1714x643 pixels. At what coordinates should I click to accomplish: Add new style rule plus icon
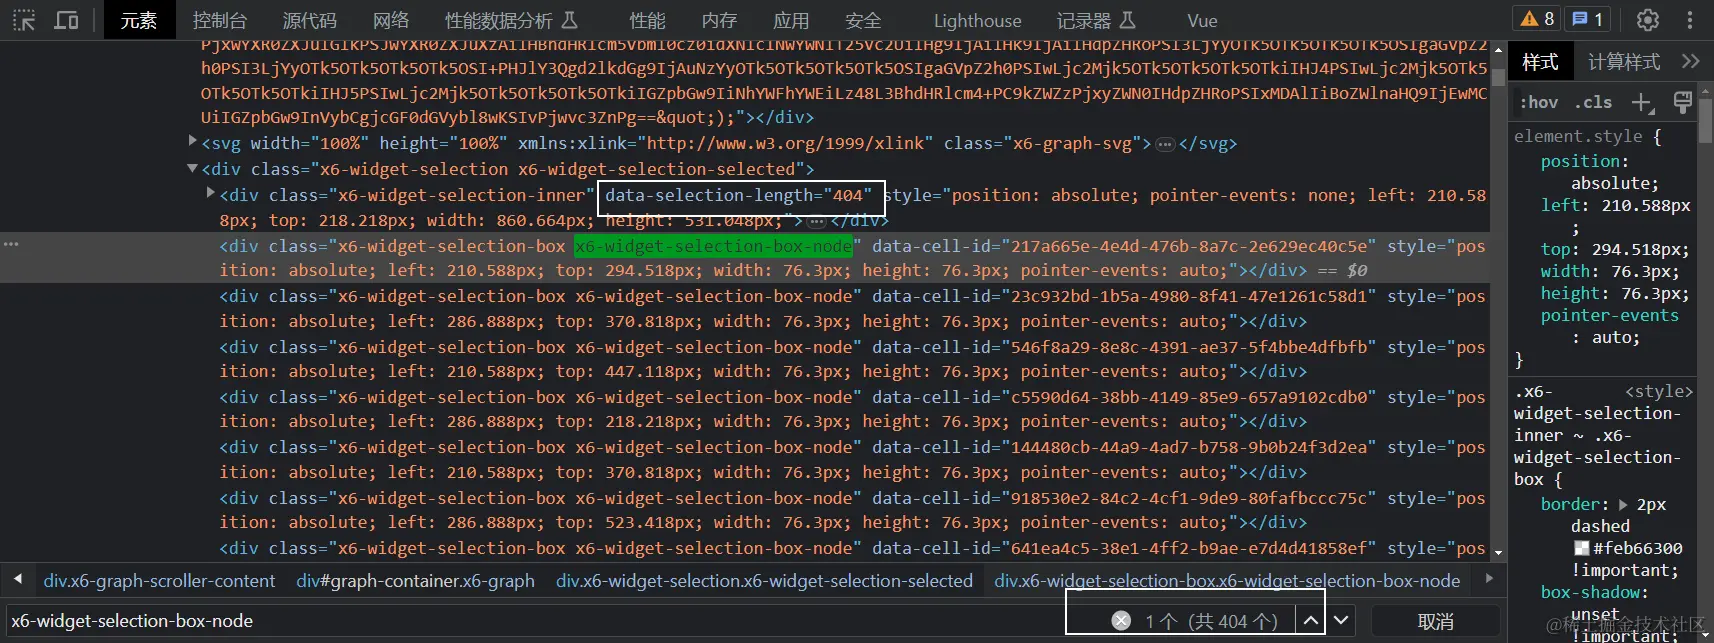coord(1642,102)
